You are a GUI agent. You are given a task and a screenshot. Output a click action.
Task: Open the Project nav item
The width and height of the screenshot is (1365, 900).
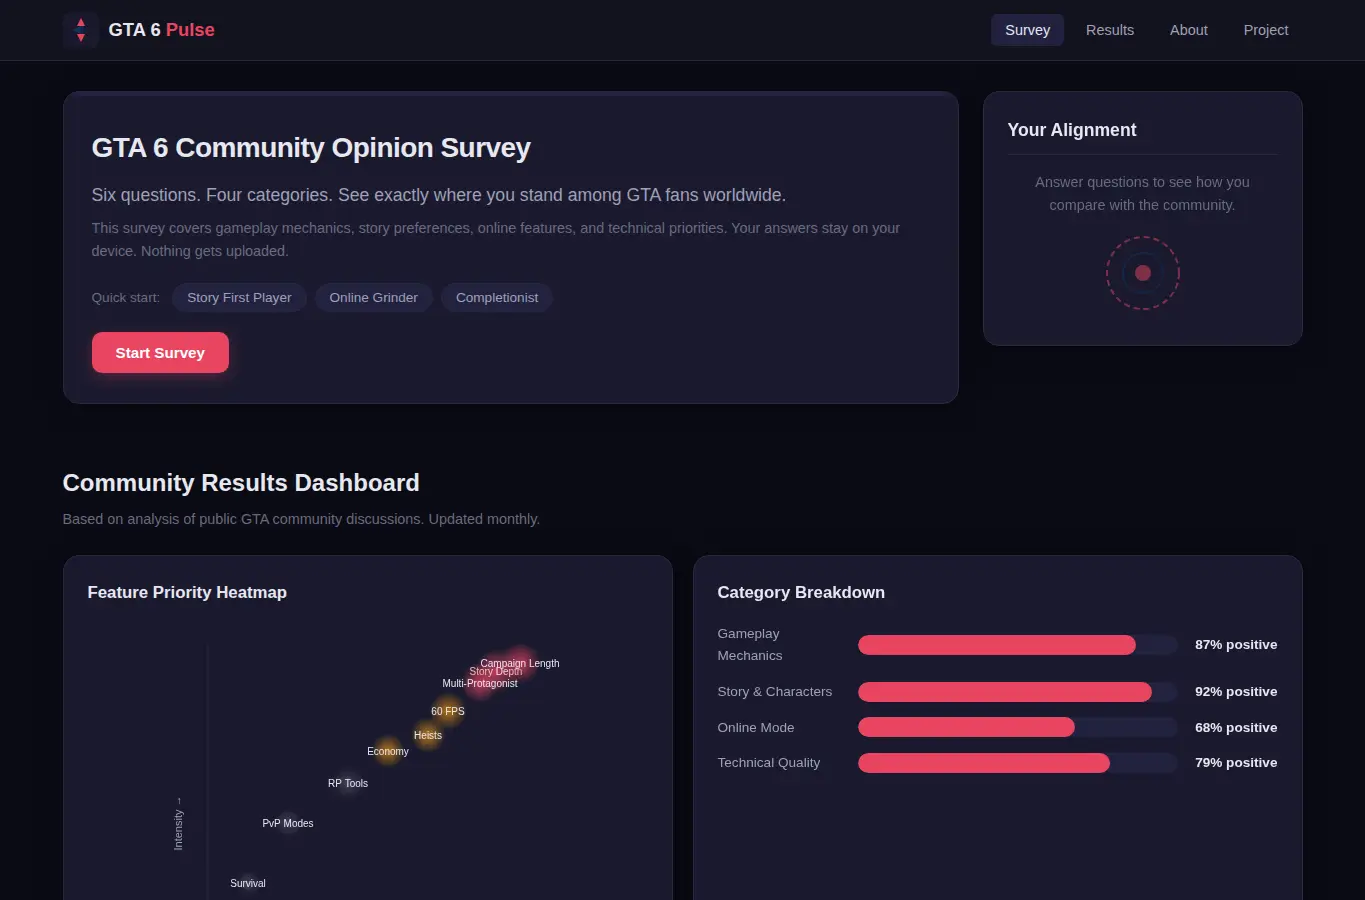pyautogui.click(x=1266, y=30)
